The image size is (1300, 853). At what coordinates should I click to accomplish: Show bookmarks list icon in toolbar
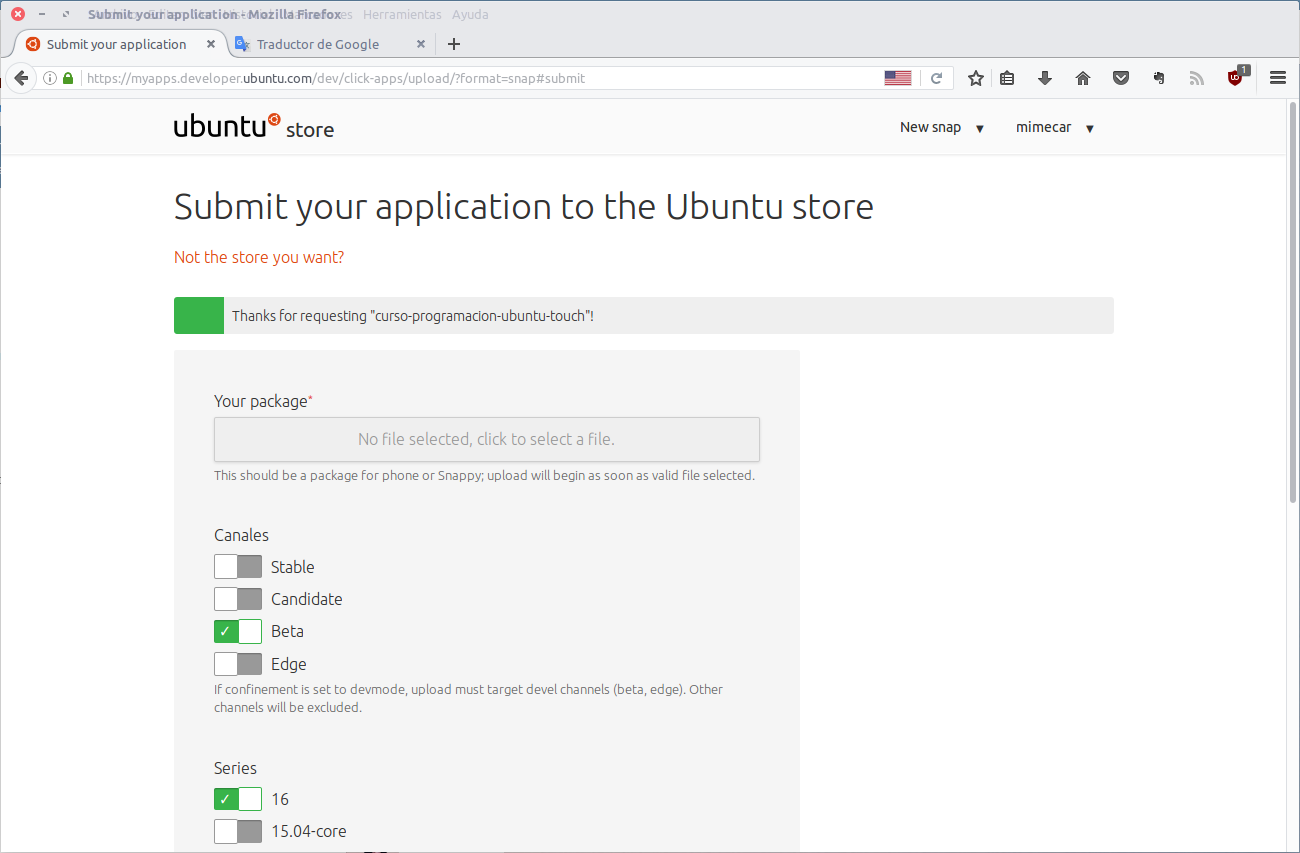coord(1008,78)
